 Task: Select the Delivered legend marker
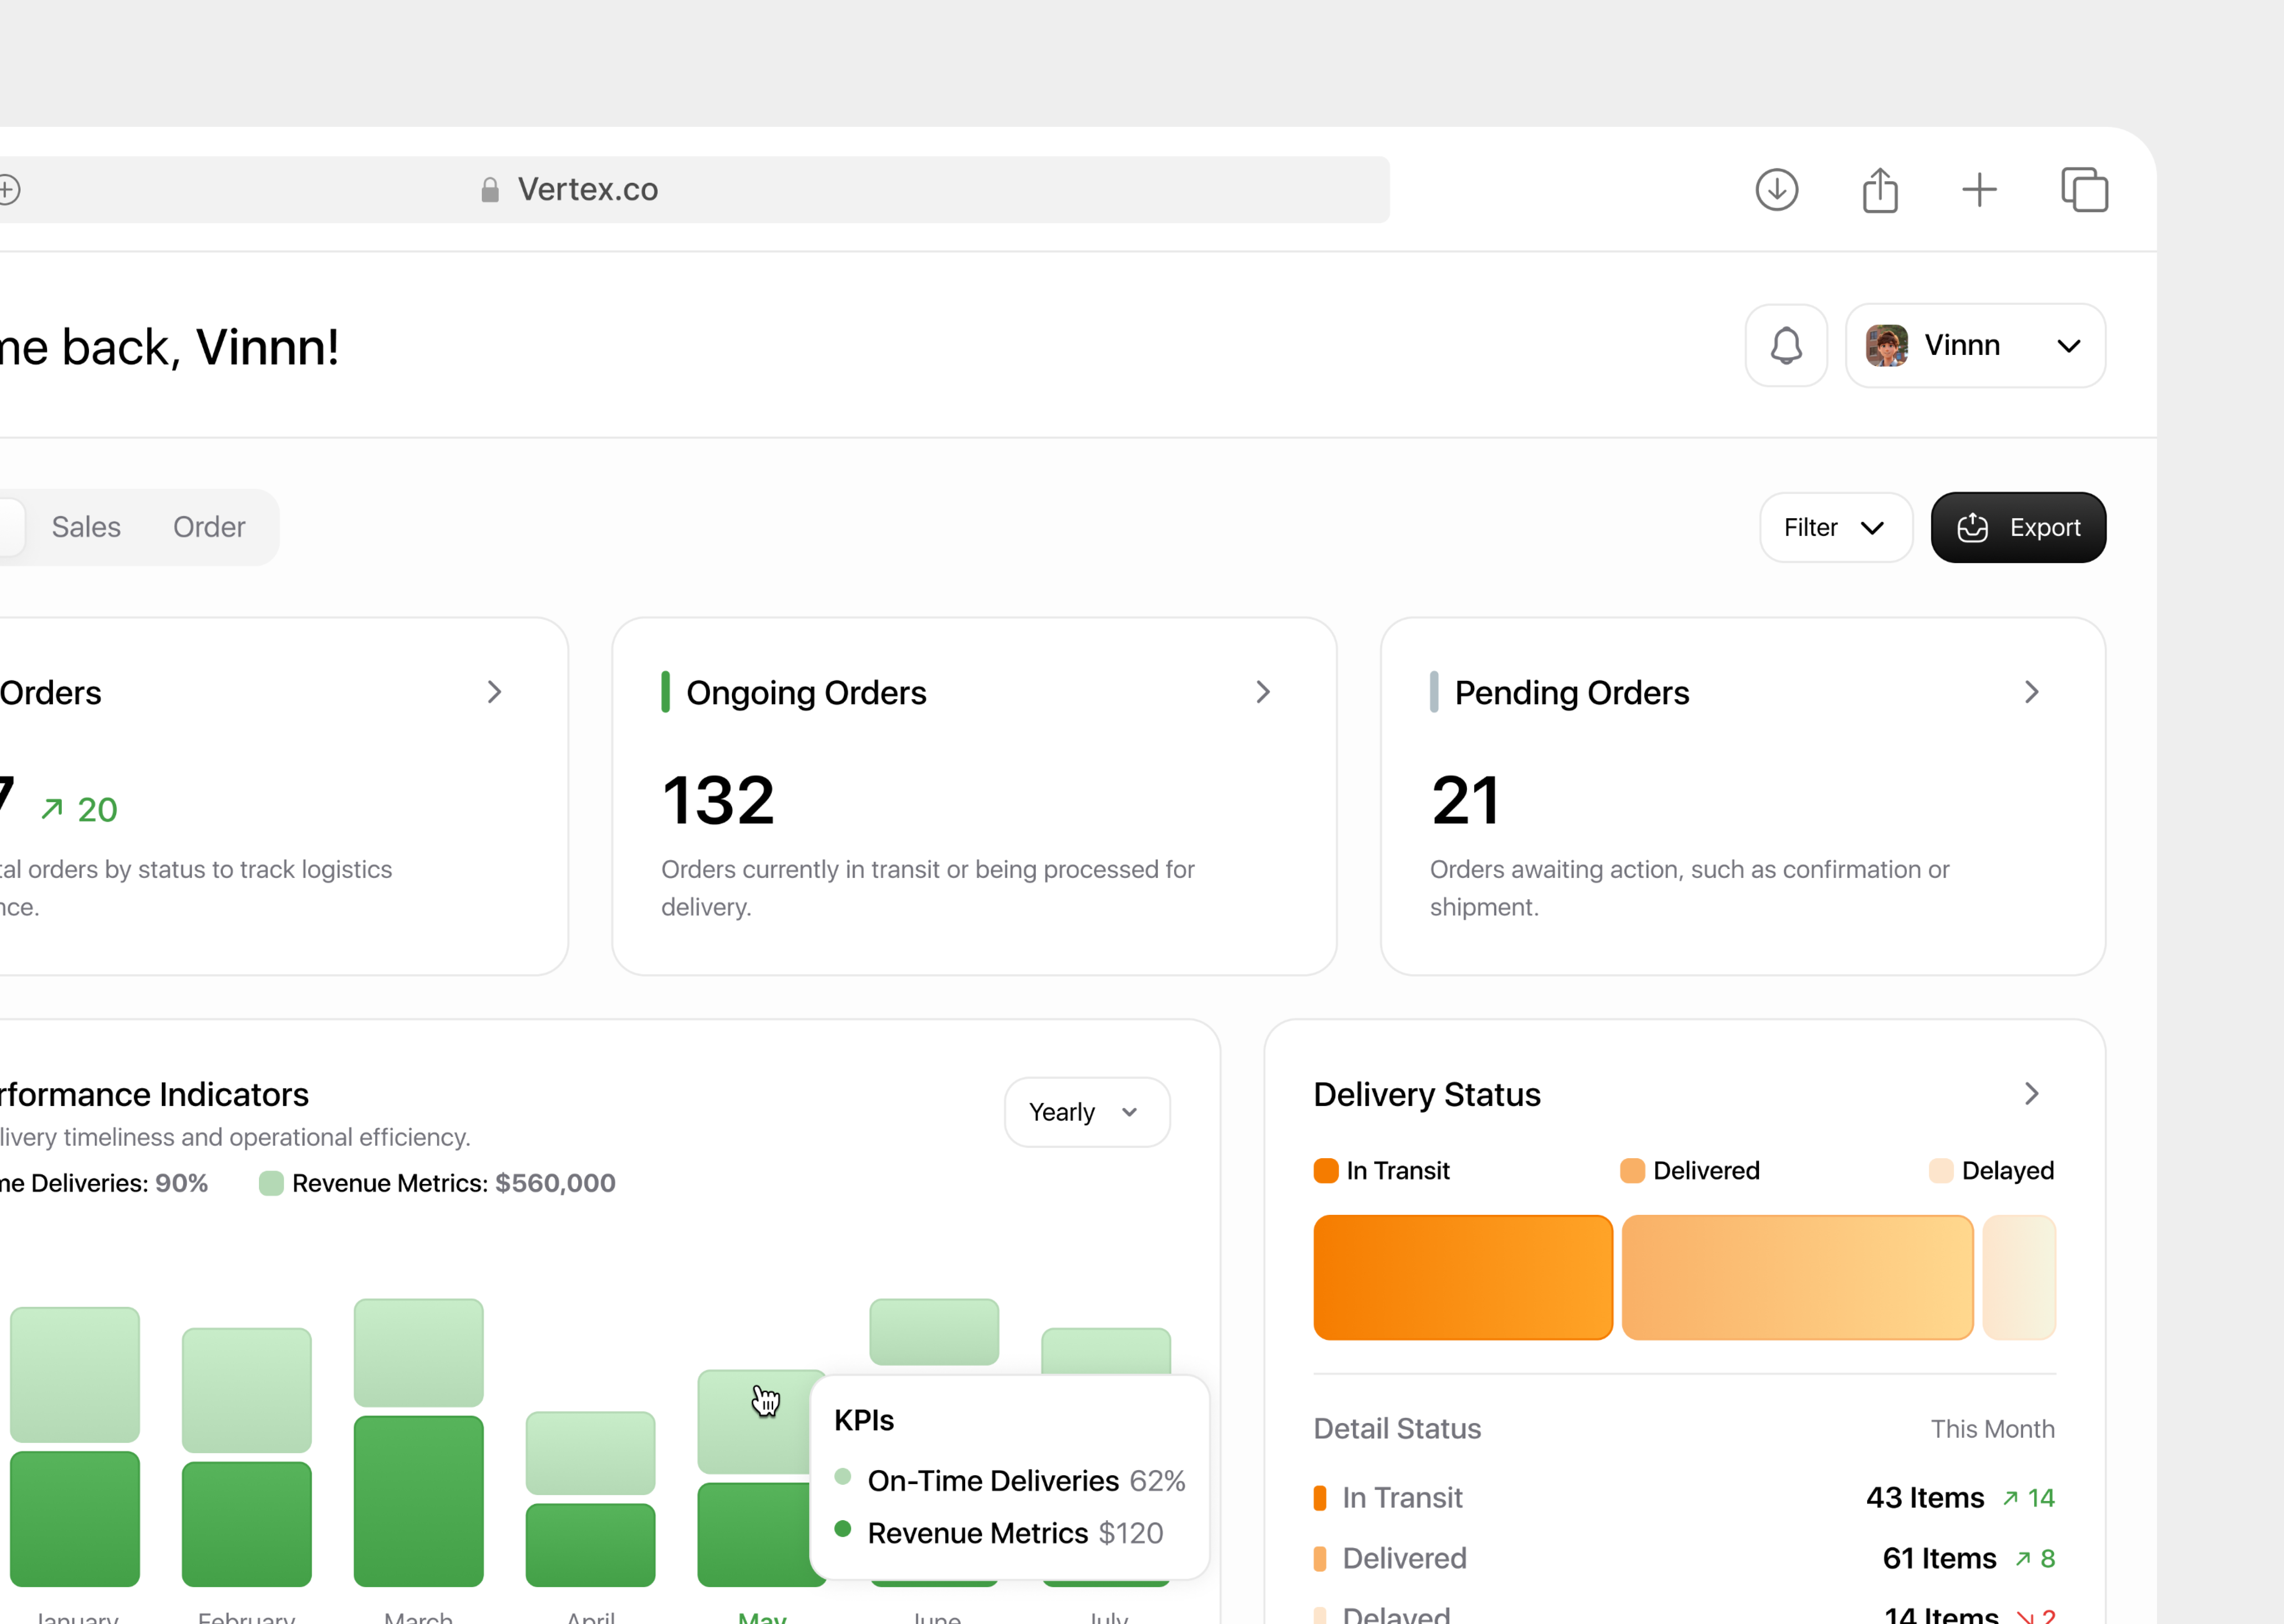[1633, 1170]
